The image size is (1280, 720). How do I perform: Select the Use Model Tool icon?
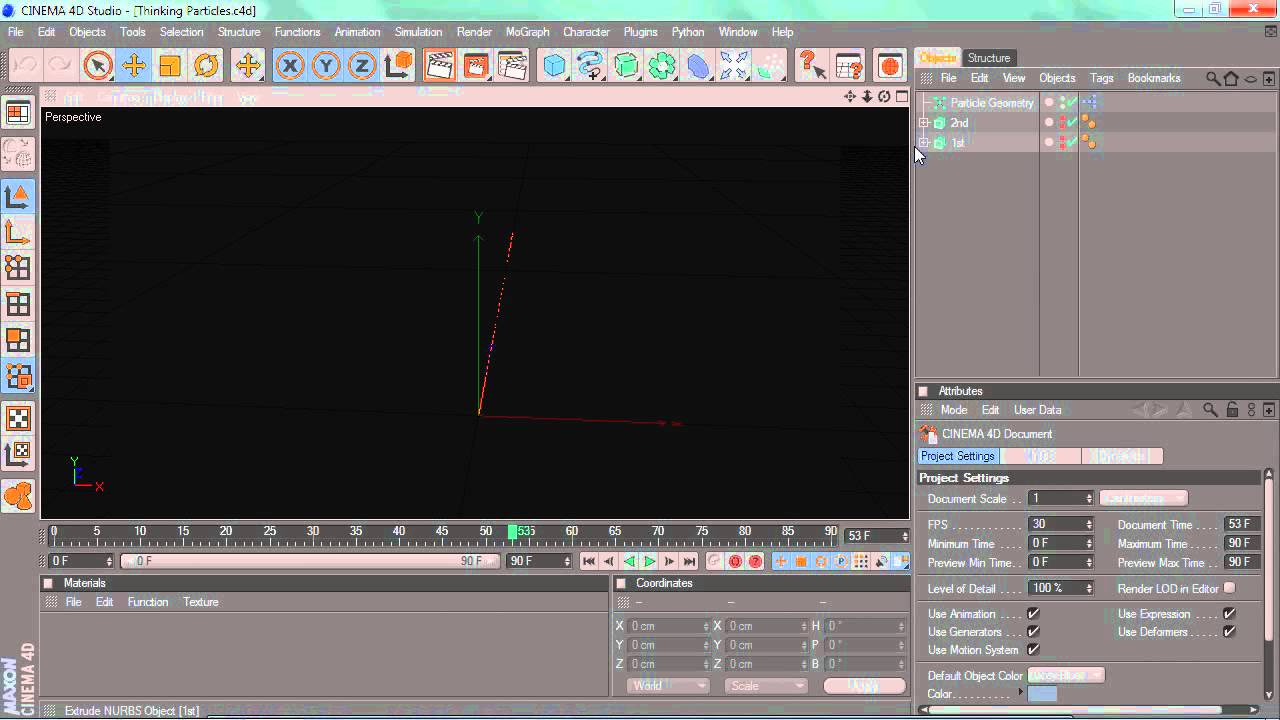(x=18, y=197)
